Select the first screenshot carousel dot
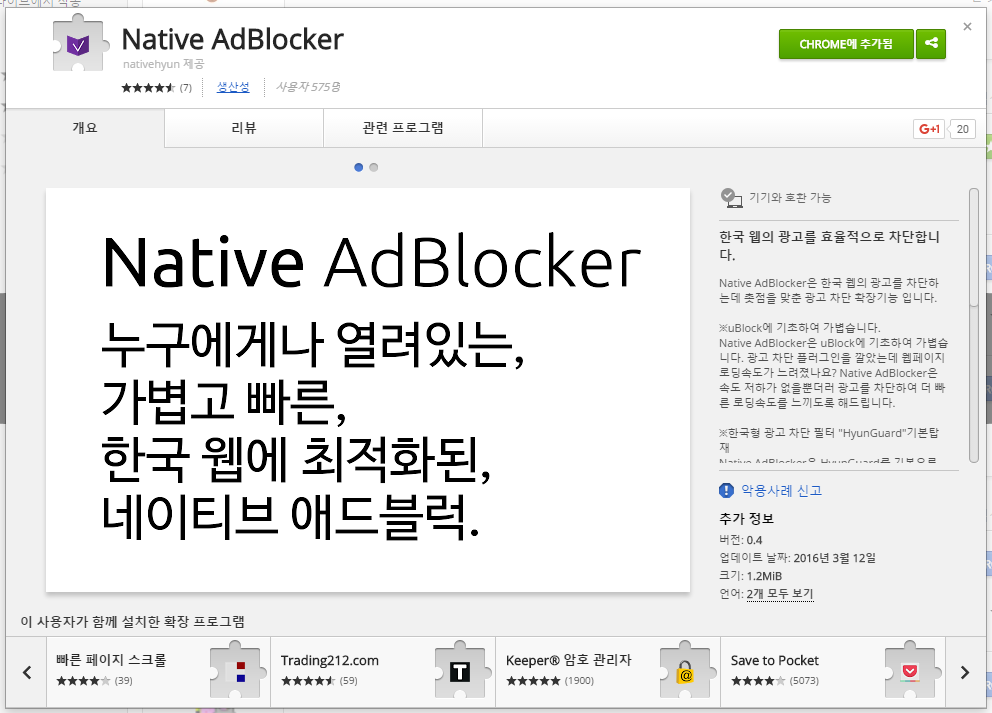The height and width of the screenshot is (713, 992). (359, 167)
